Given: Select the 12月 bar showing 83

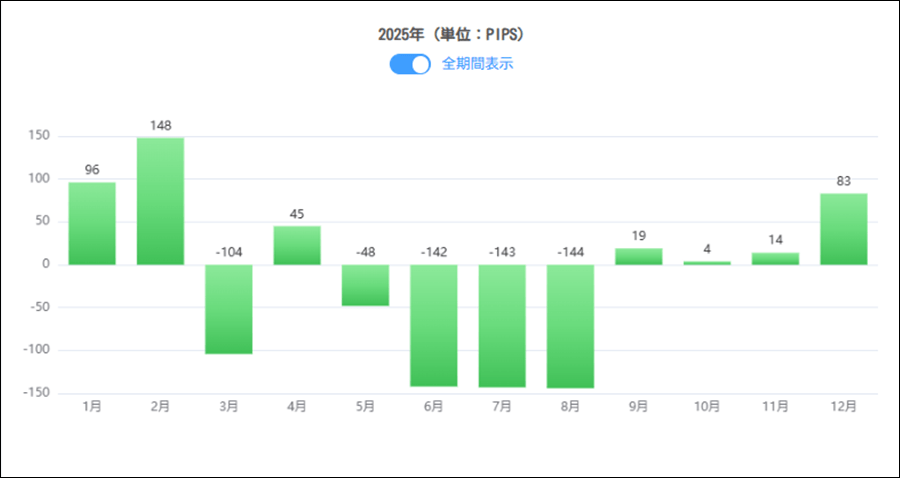Looking at the screenshot, I should (844, 229).
